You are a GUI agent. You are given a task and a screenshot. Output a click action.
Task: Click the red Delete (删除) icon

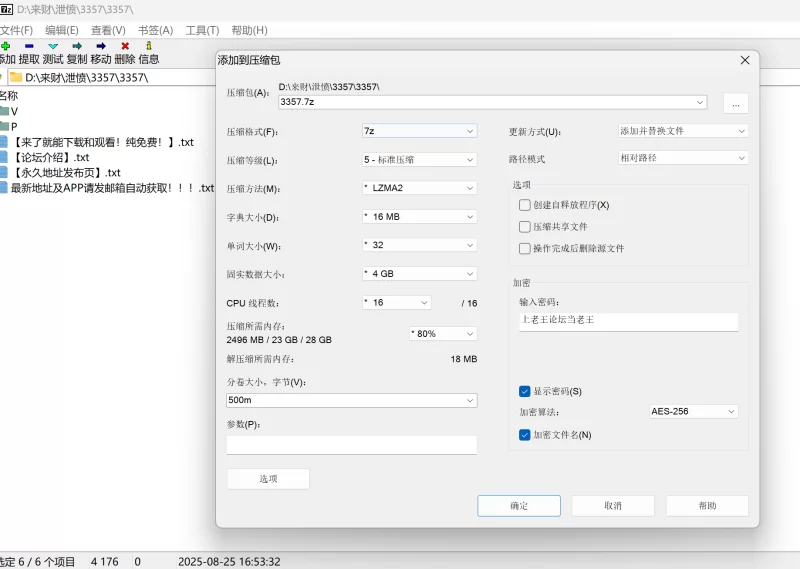pos(125,46)
